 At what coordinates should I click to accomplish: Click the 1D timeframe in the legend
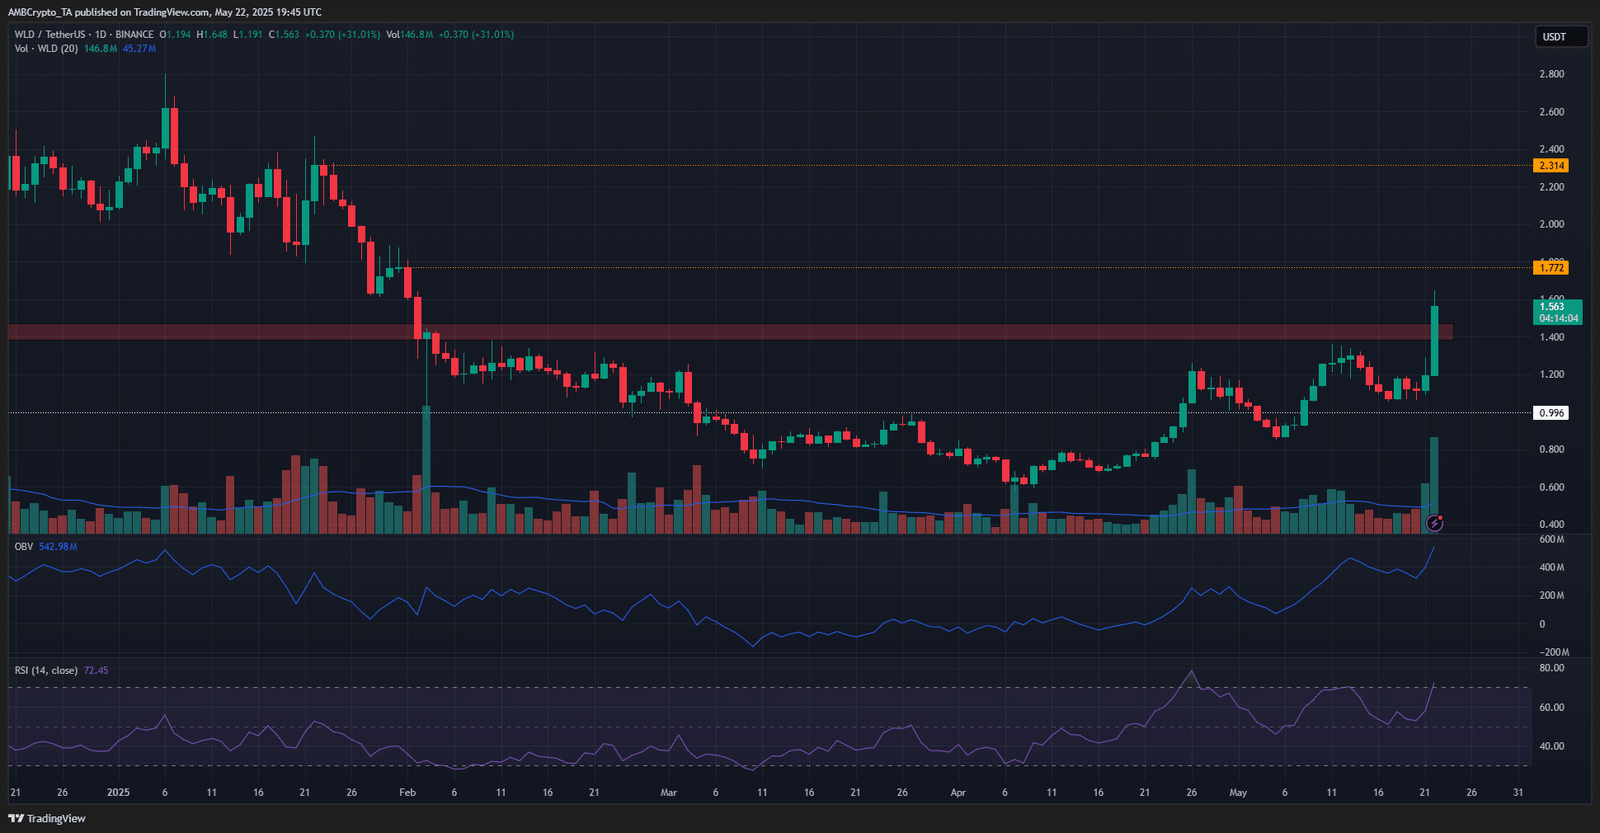(x=101, y=35)
